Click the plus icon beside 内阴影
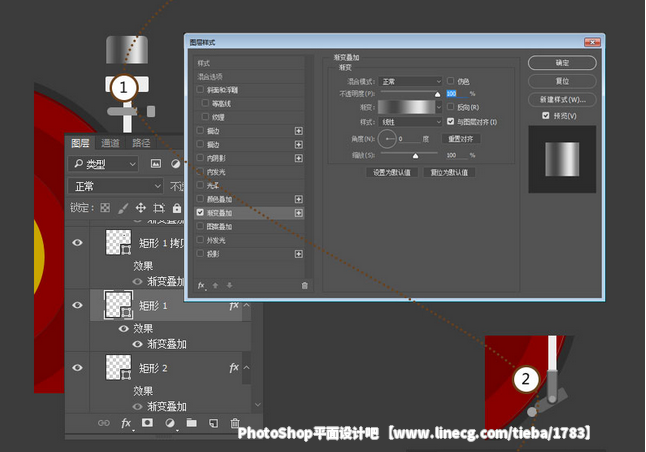 [x=299, y=158]
